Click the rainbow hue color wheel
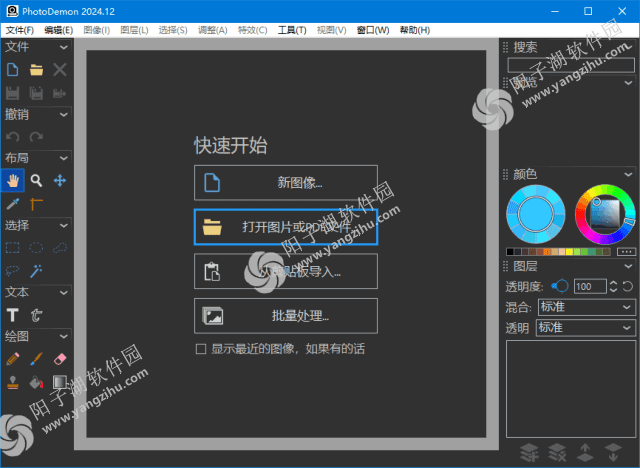The width and height of the screenshot is (640, 468). [605, 214]
